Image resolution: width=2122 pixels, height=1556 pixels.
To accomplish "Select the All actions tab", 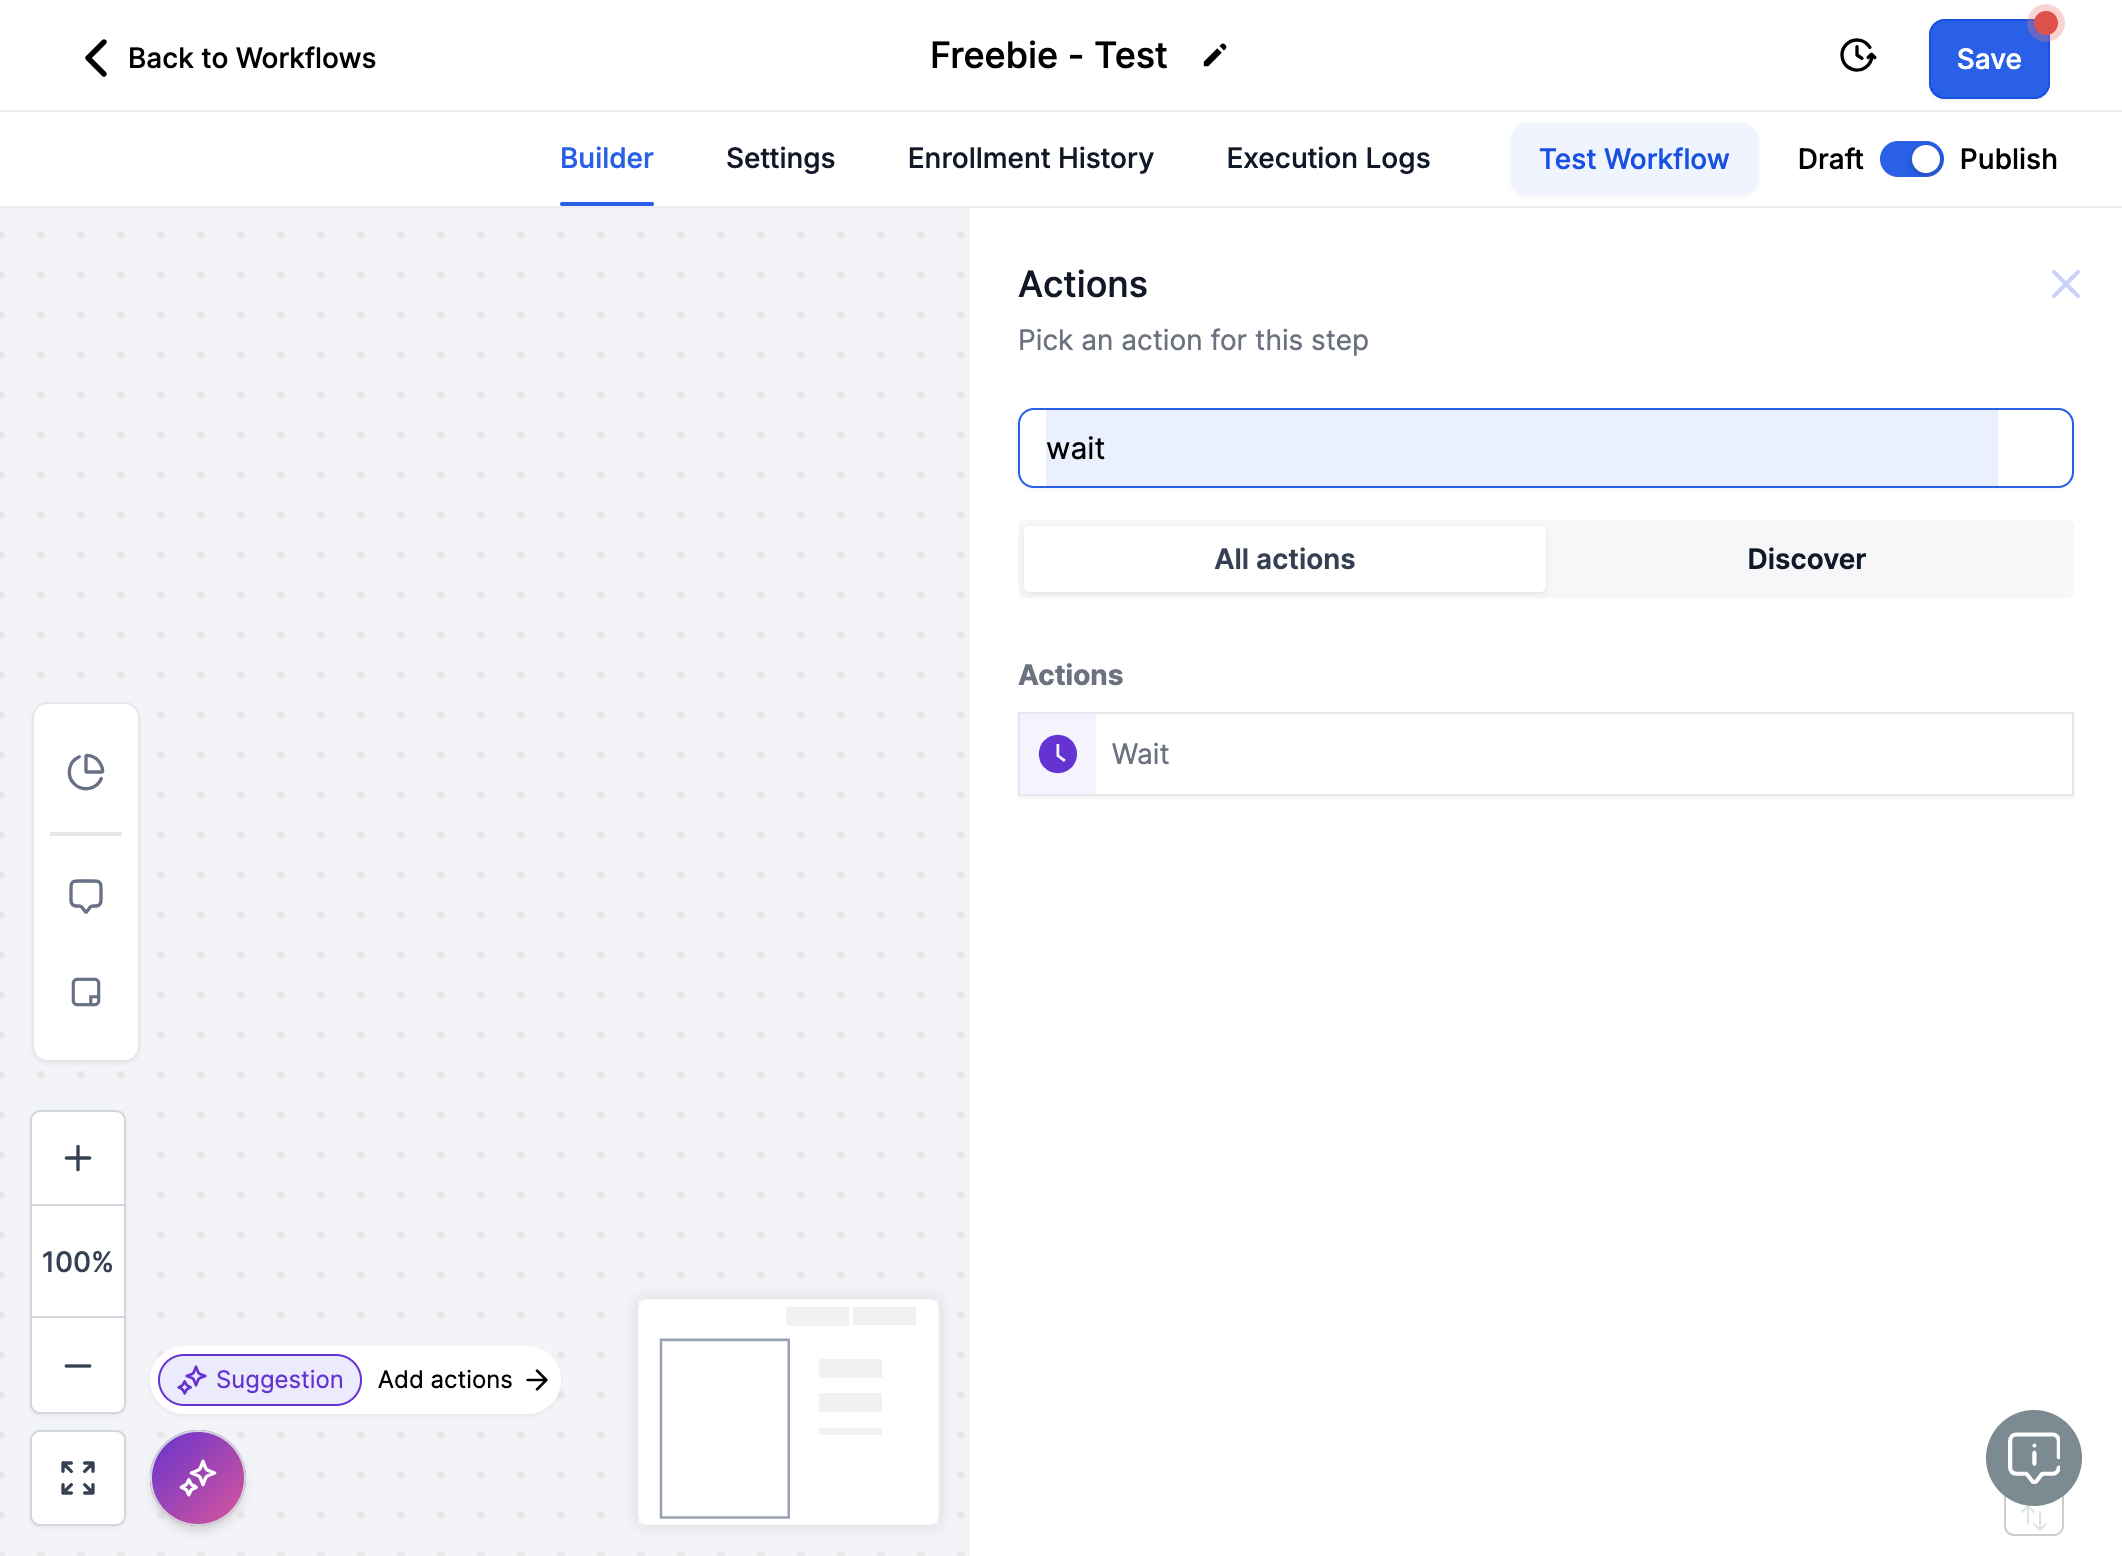I will [x=1284, y=559].
